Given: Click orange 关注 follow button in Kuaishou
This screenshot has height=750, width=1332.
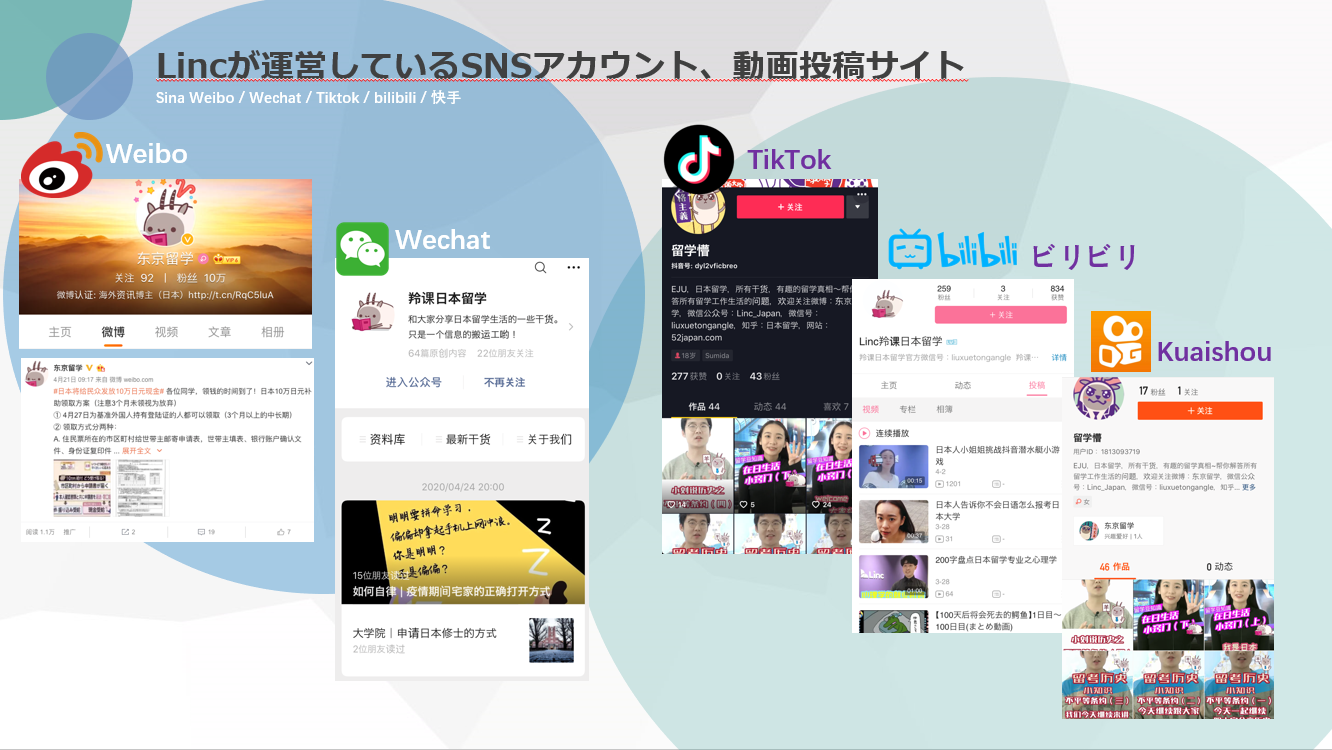Looking at the screenshot, I should (1200, 410).
